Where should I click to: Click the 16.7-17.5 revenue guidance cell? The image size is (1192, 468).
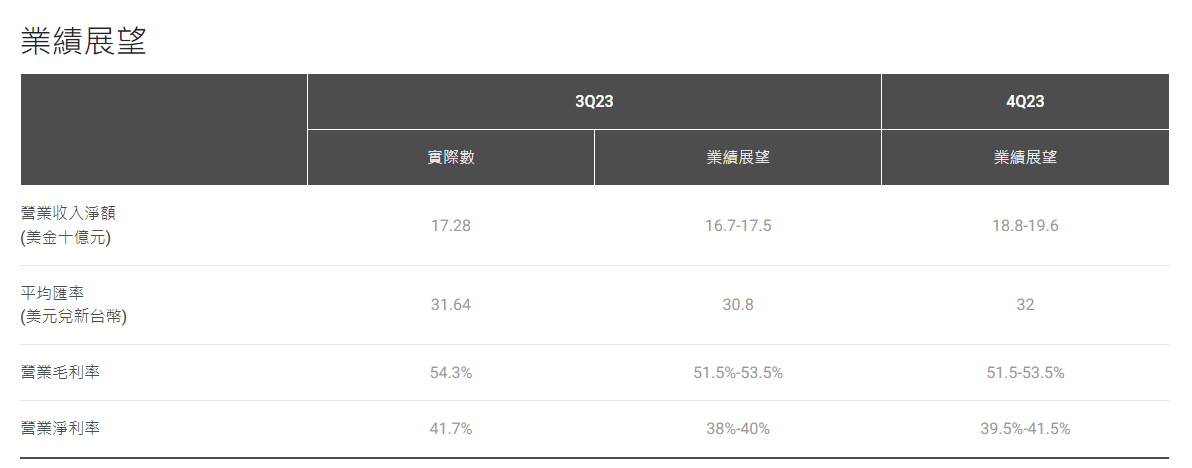(738, 226)
